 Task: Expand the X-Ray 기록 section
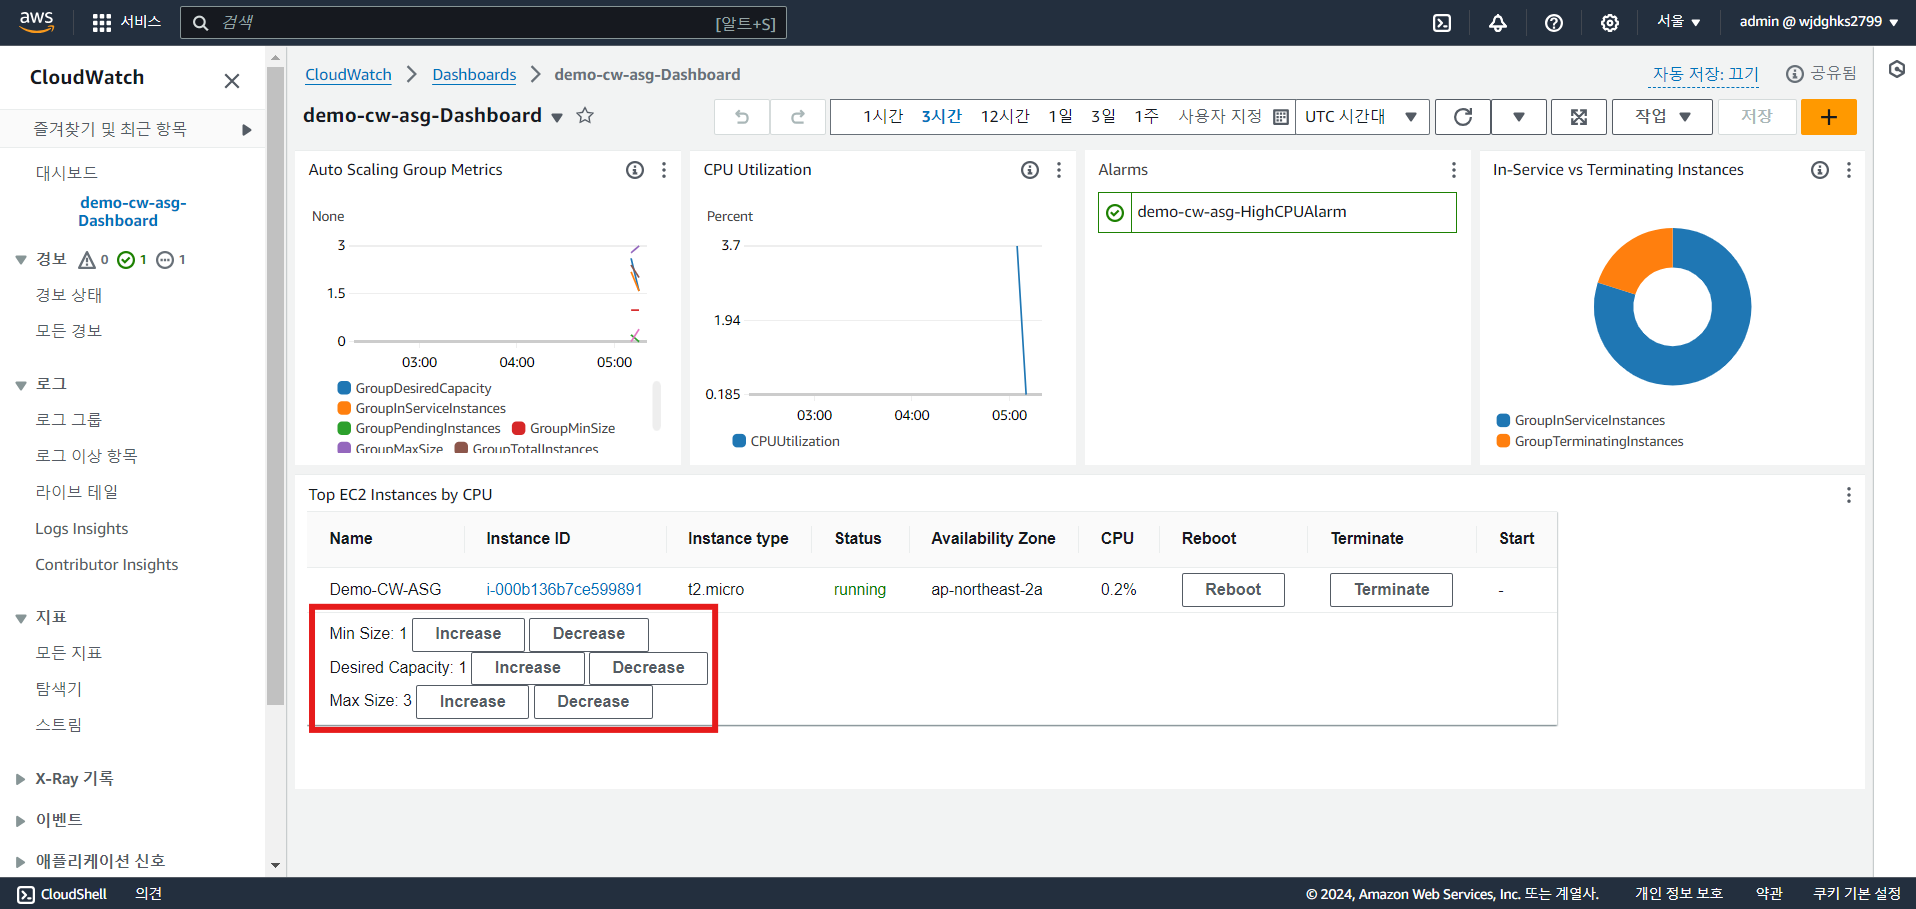coord(21,779)
